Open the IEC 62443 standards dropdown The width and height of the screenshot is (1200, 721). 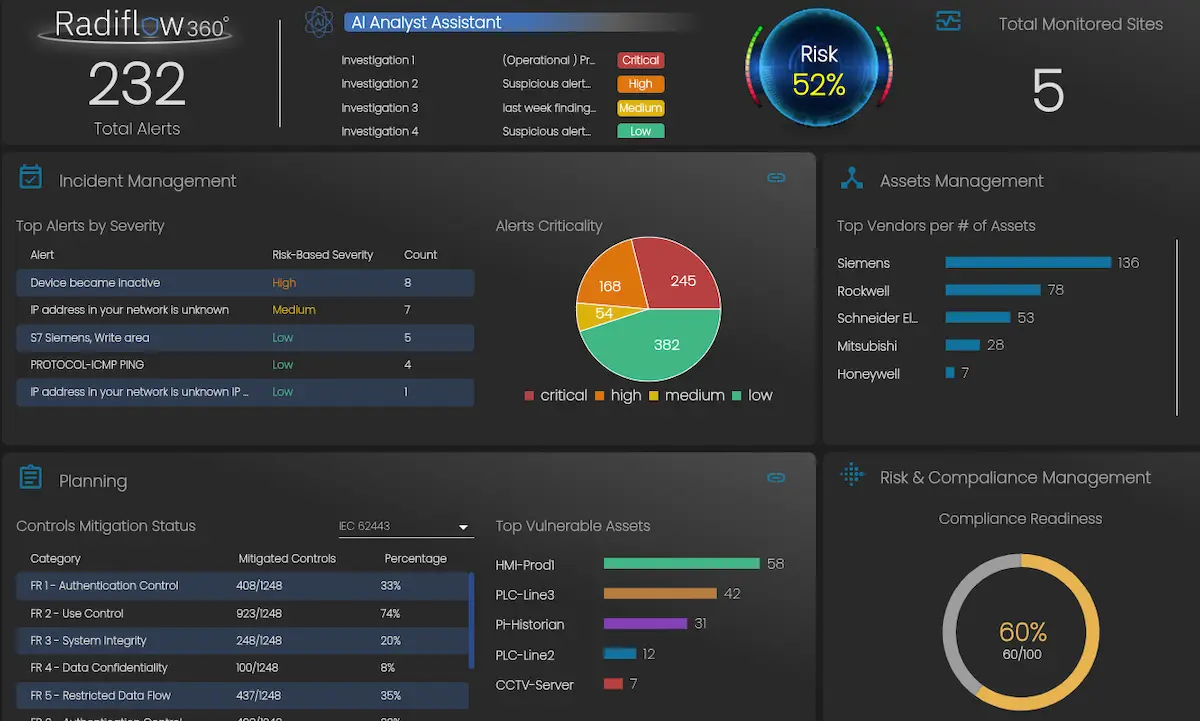[405, 526]
